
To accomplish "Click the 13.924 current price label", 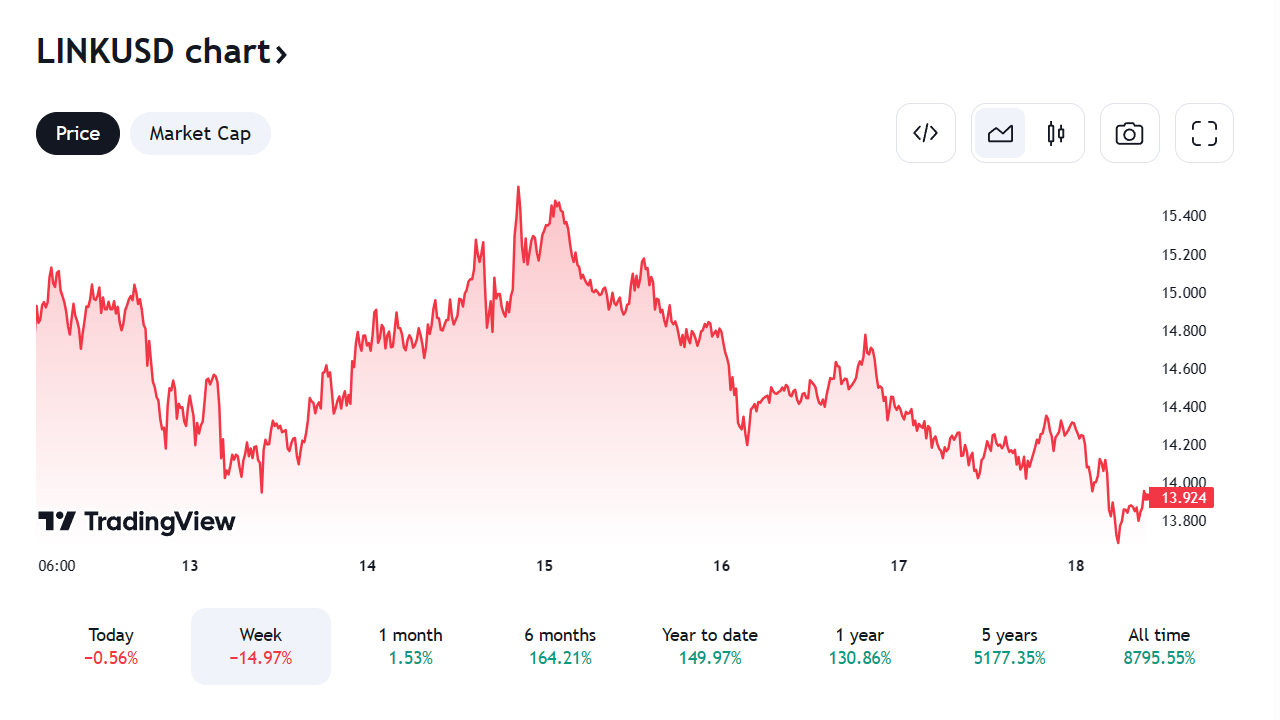I will pos(1181,497).
